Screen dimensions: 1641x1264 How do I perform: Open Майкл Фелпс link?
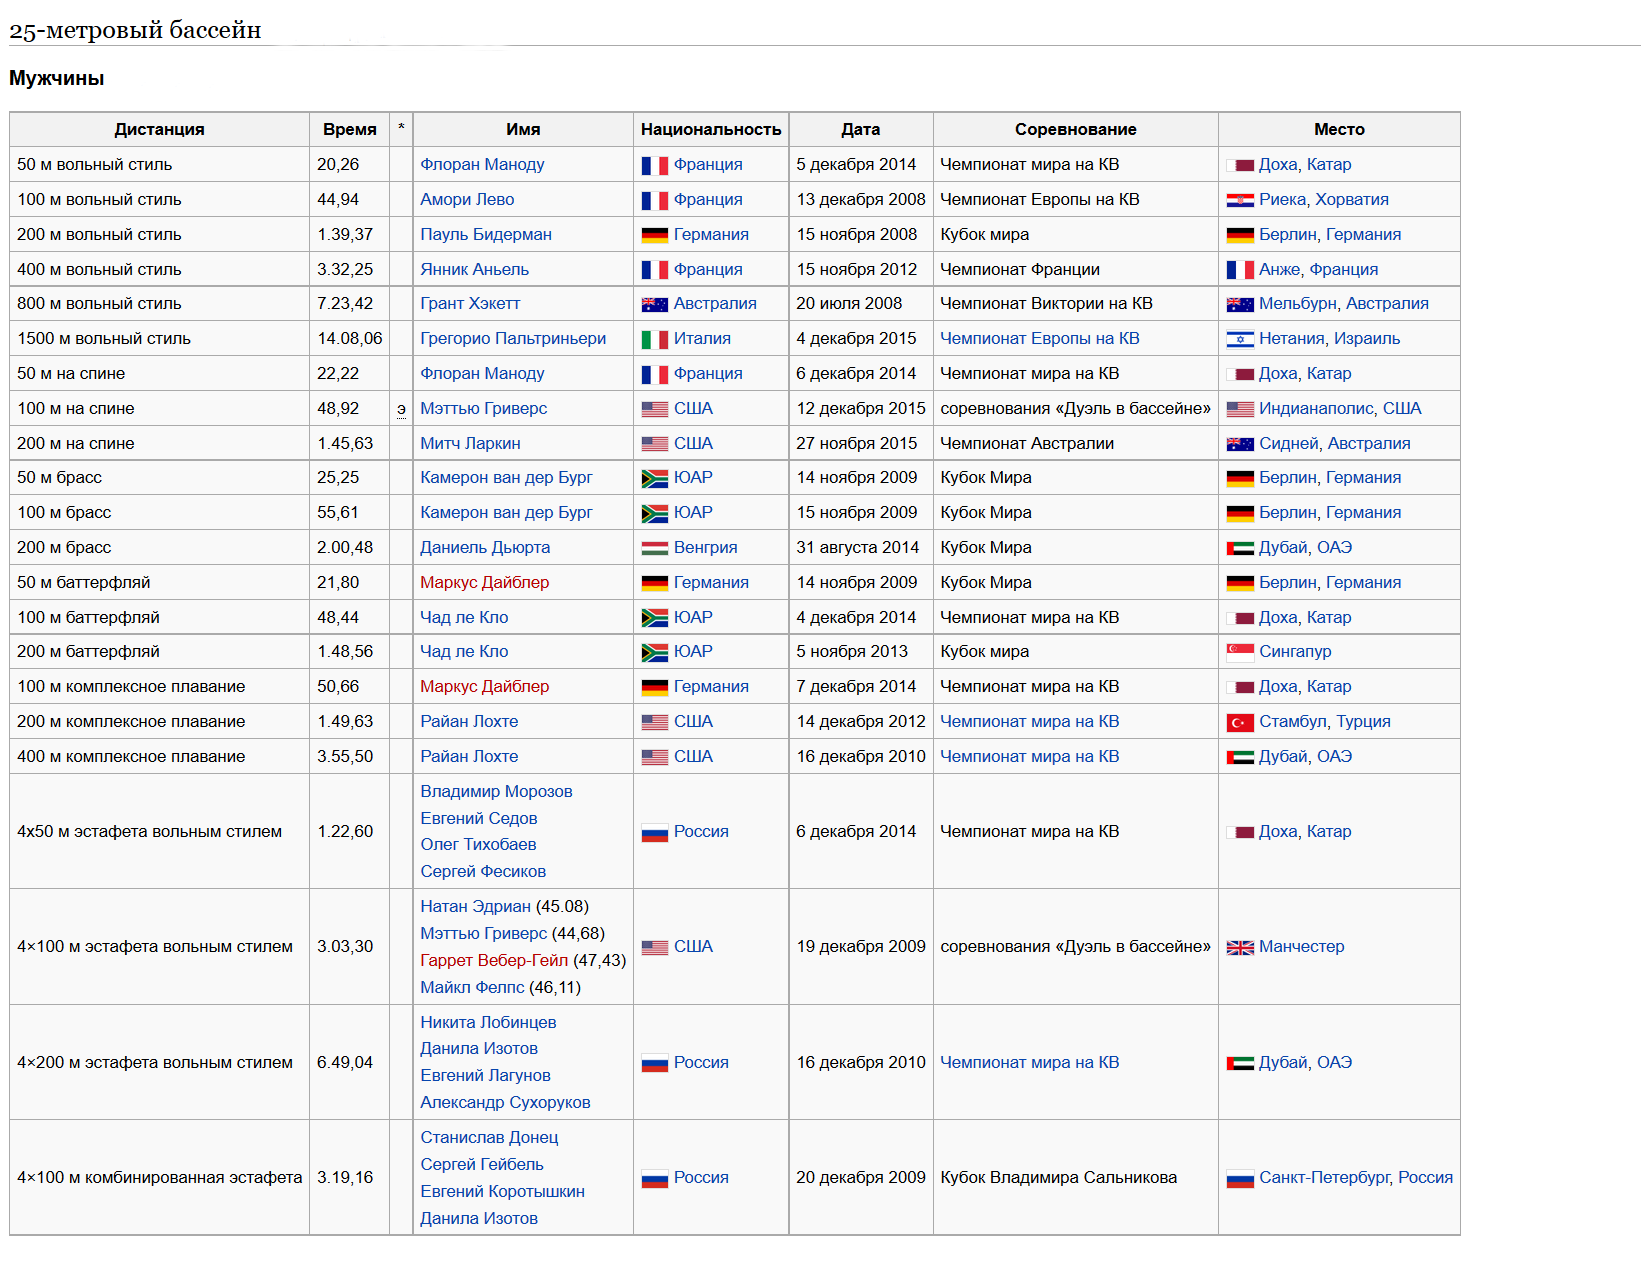[472, 988]
